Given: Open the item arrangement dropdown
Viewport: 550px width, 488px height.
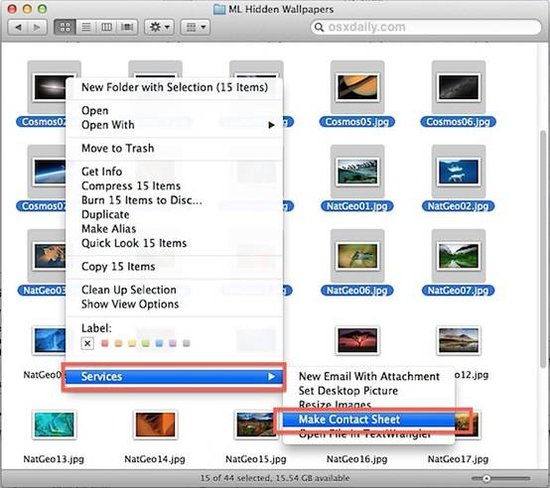Looking at the screenshot, I should [195, 27].
